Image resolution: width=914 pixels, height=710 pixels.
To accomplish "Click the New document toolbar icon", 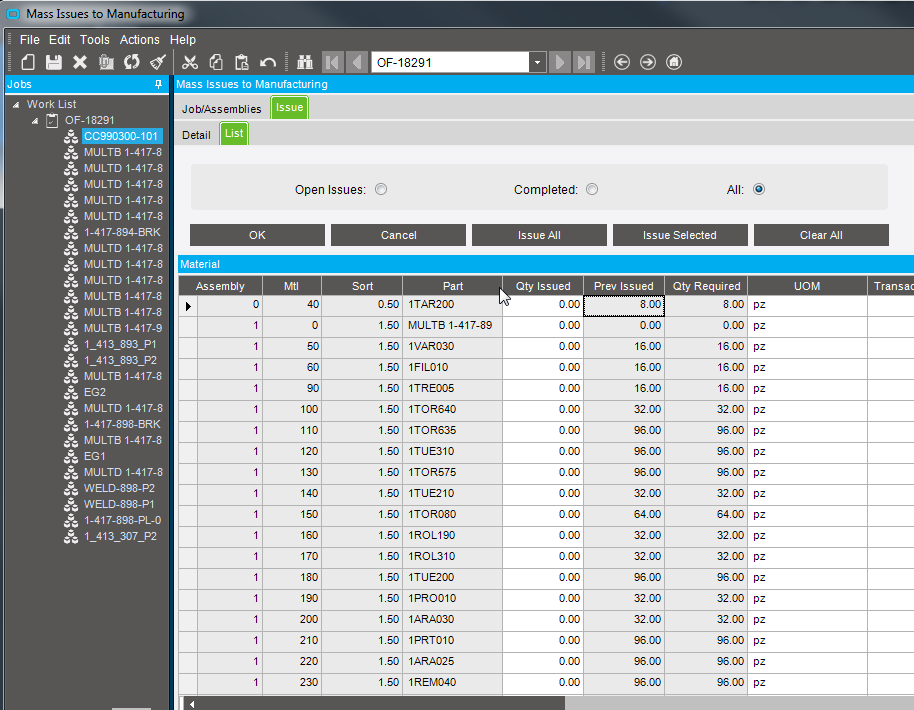I will coord(28,62).
